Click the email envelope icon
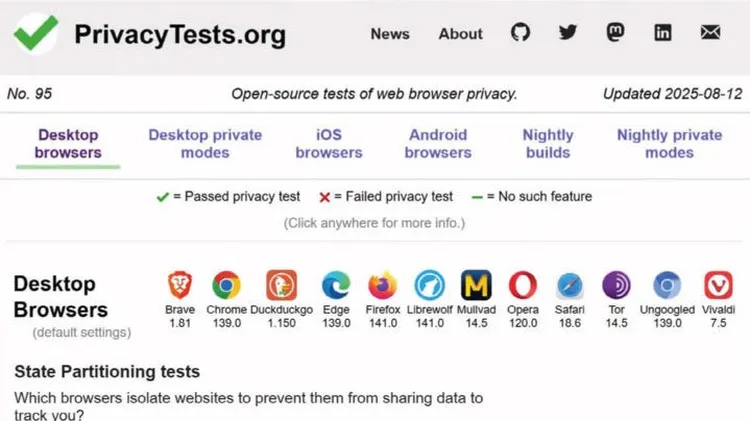 tap(710, 33)
